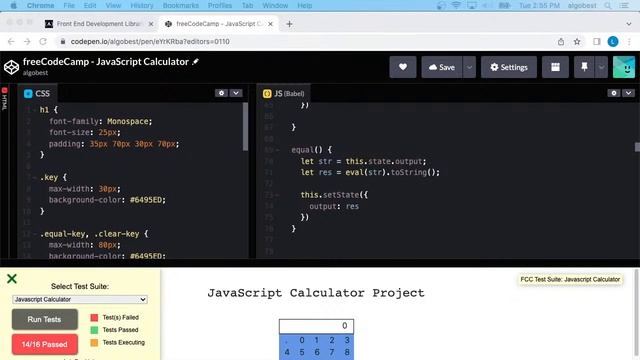Image resolution: width=640 pixels, height=360 pixels.
Task: Close the freeCodeCamp JavaScript Calculator tab
Action: tap(270, 24)
